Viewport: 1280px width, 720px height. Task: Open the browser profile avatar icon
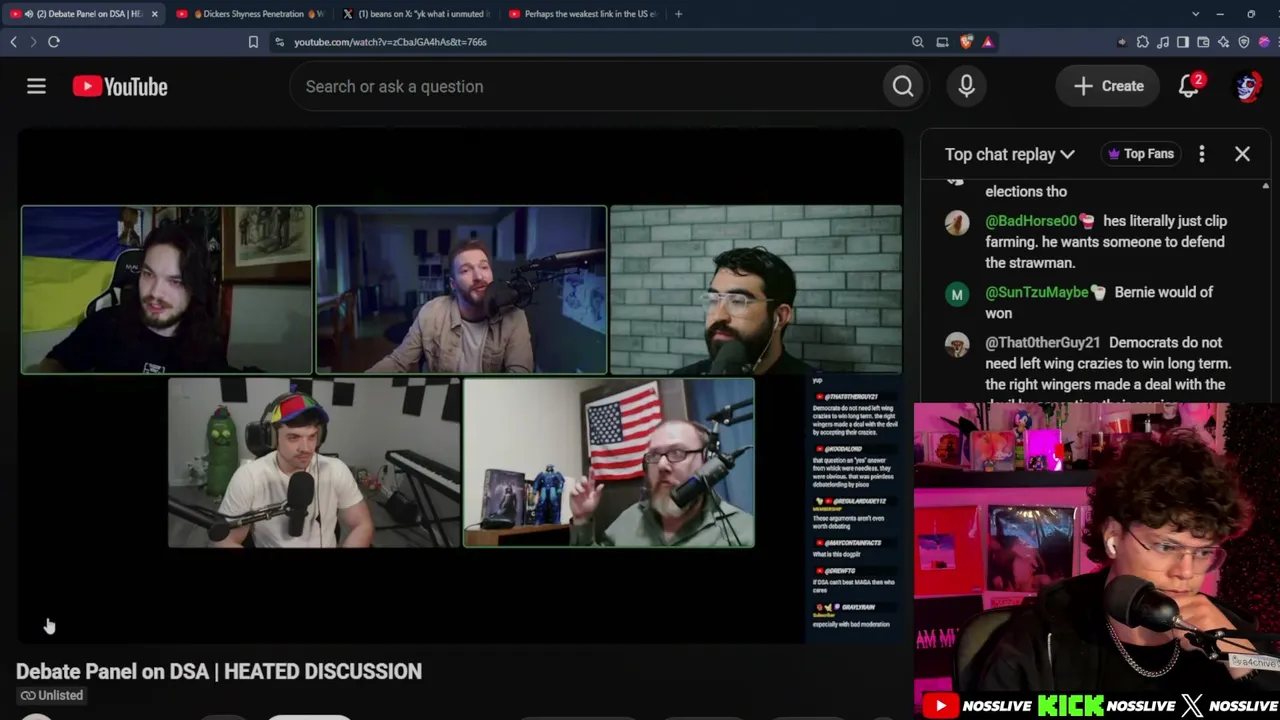pos(1264,42)
